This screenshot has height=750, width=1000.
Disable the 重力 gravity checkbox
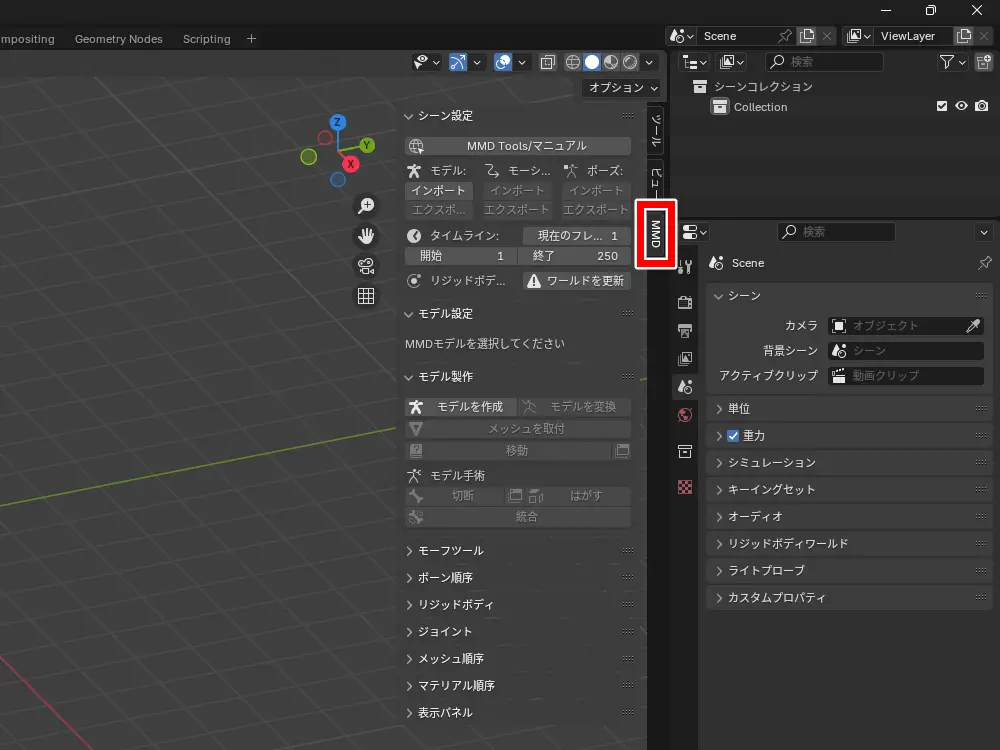[733, 436]
